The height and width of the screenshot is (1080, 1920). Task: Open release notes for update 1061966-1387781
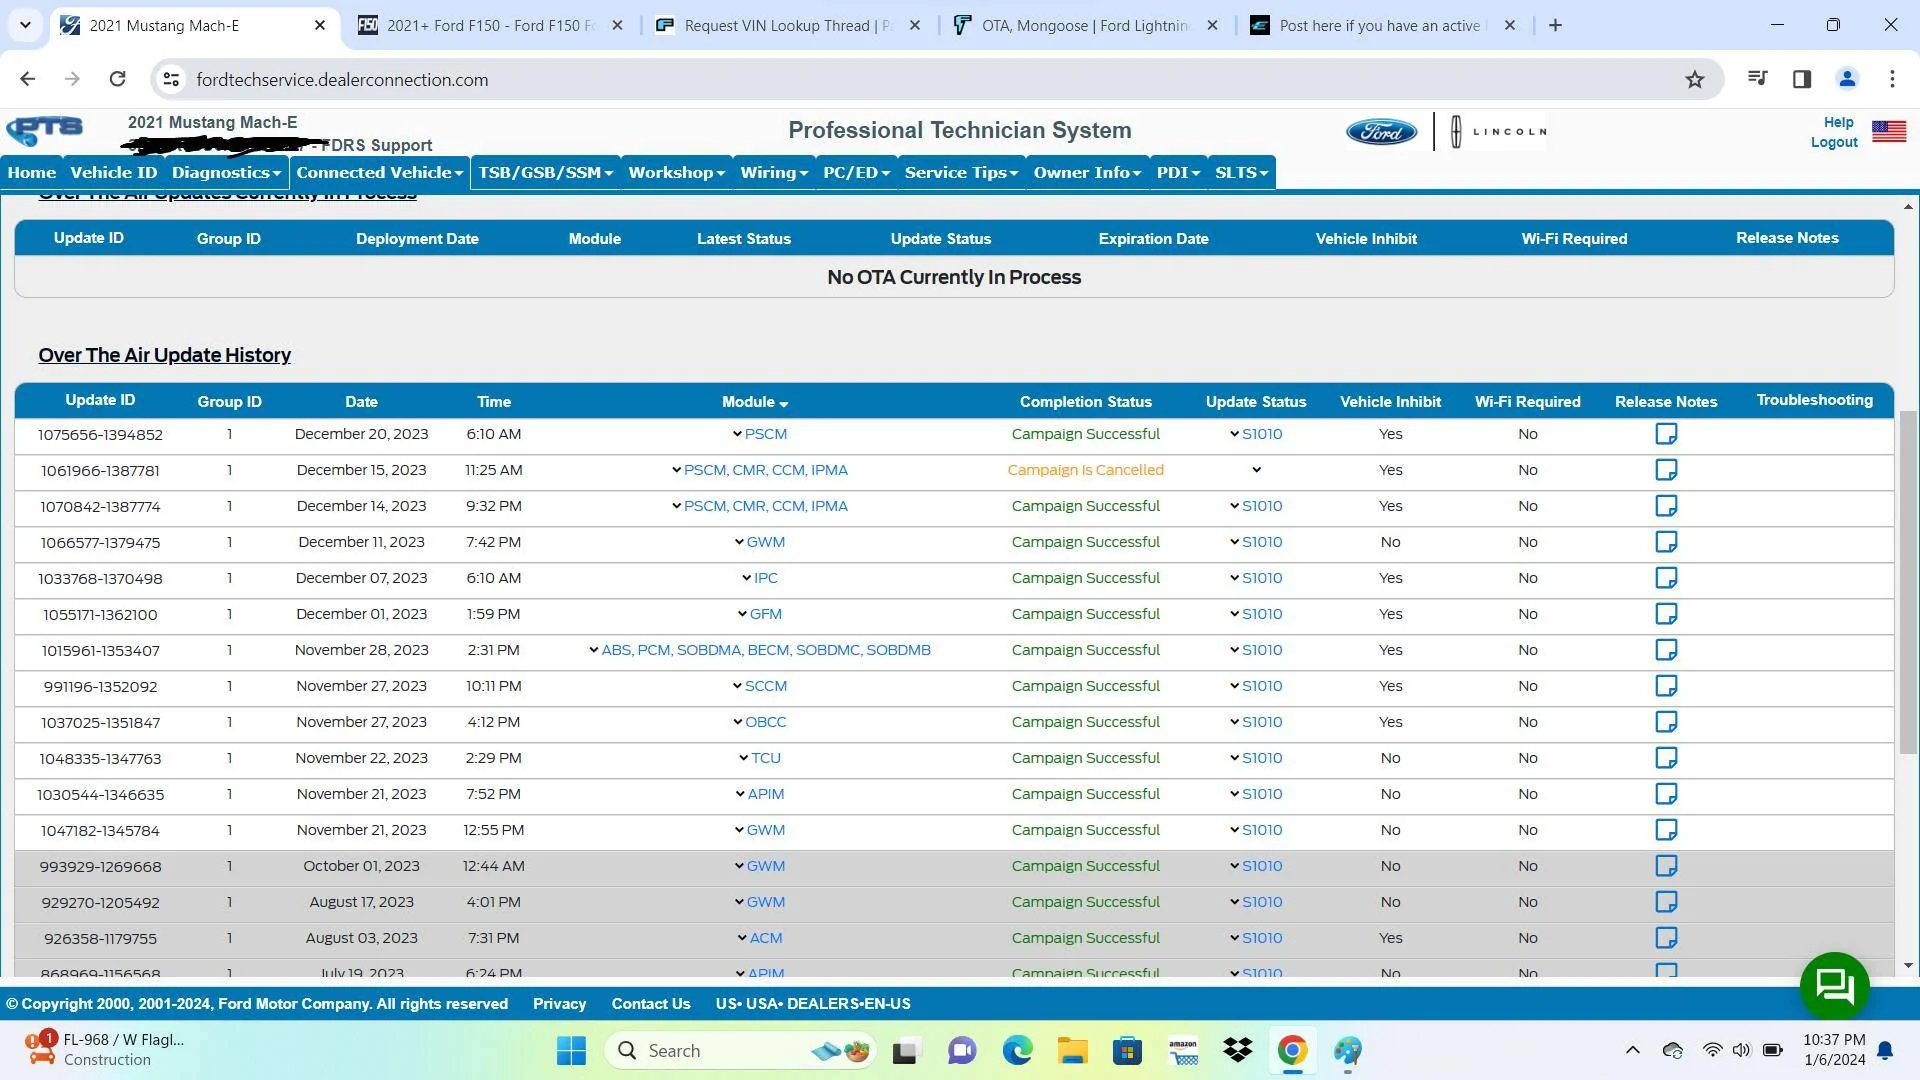pyautogui.click(x=1666, y=470)
